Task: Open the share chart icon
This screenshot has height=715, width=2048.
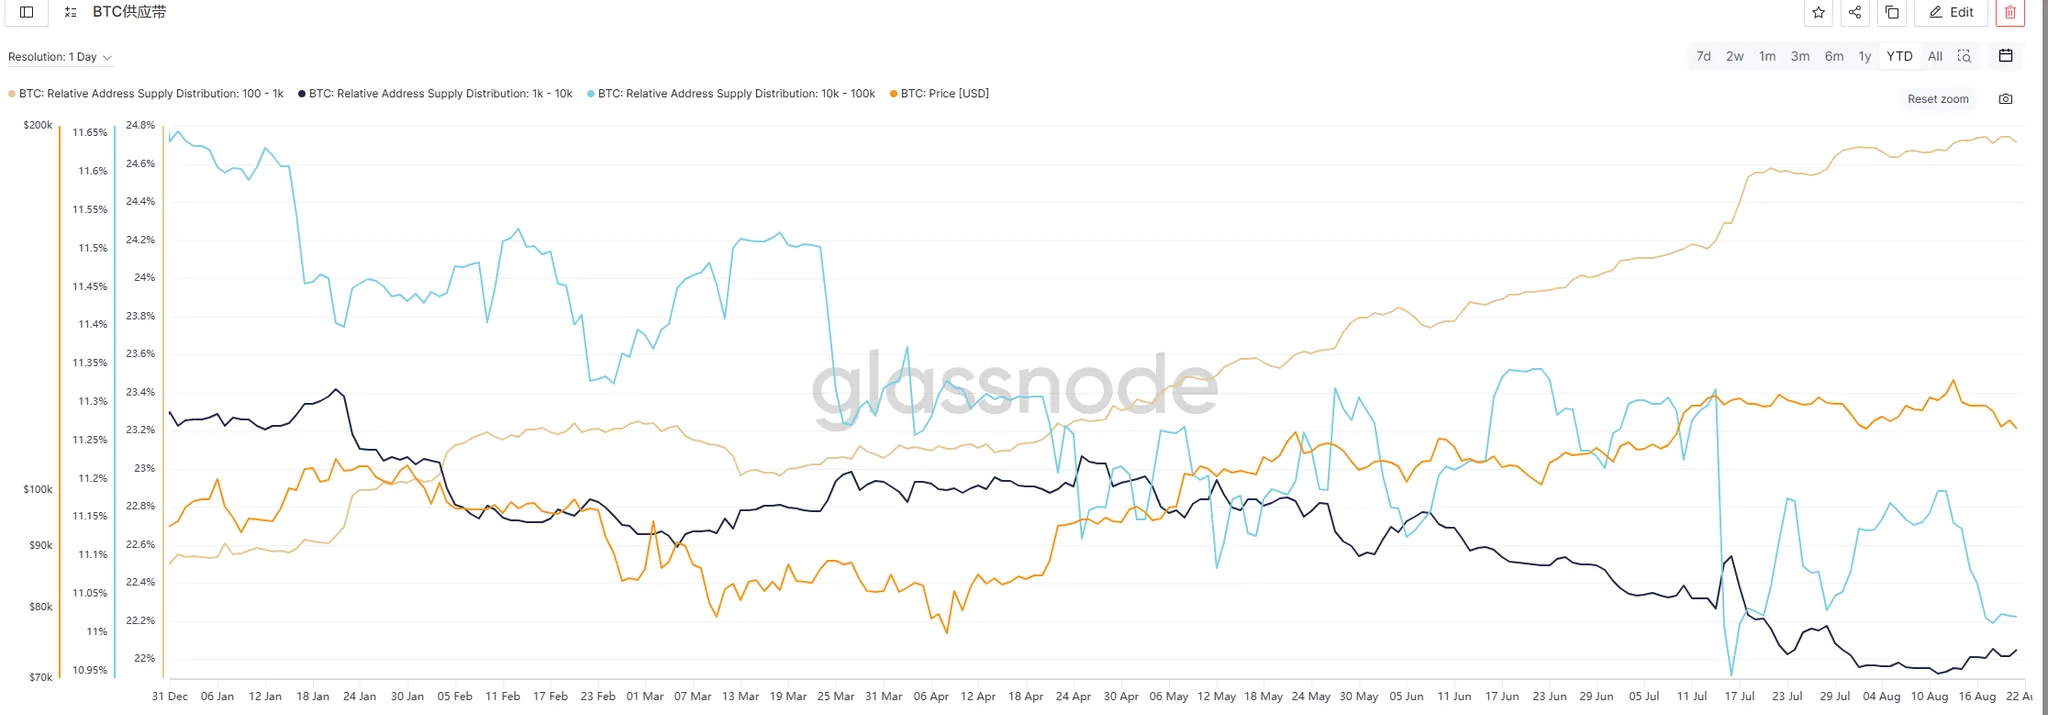Action: (1855, 12)
